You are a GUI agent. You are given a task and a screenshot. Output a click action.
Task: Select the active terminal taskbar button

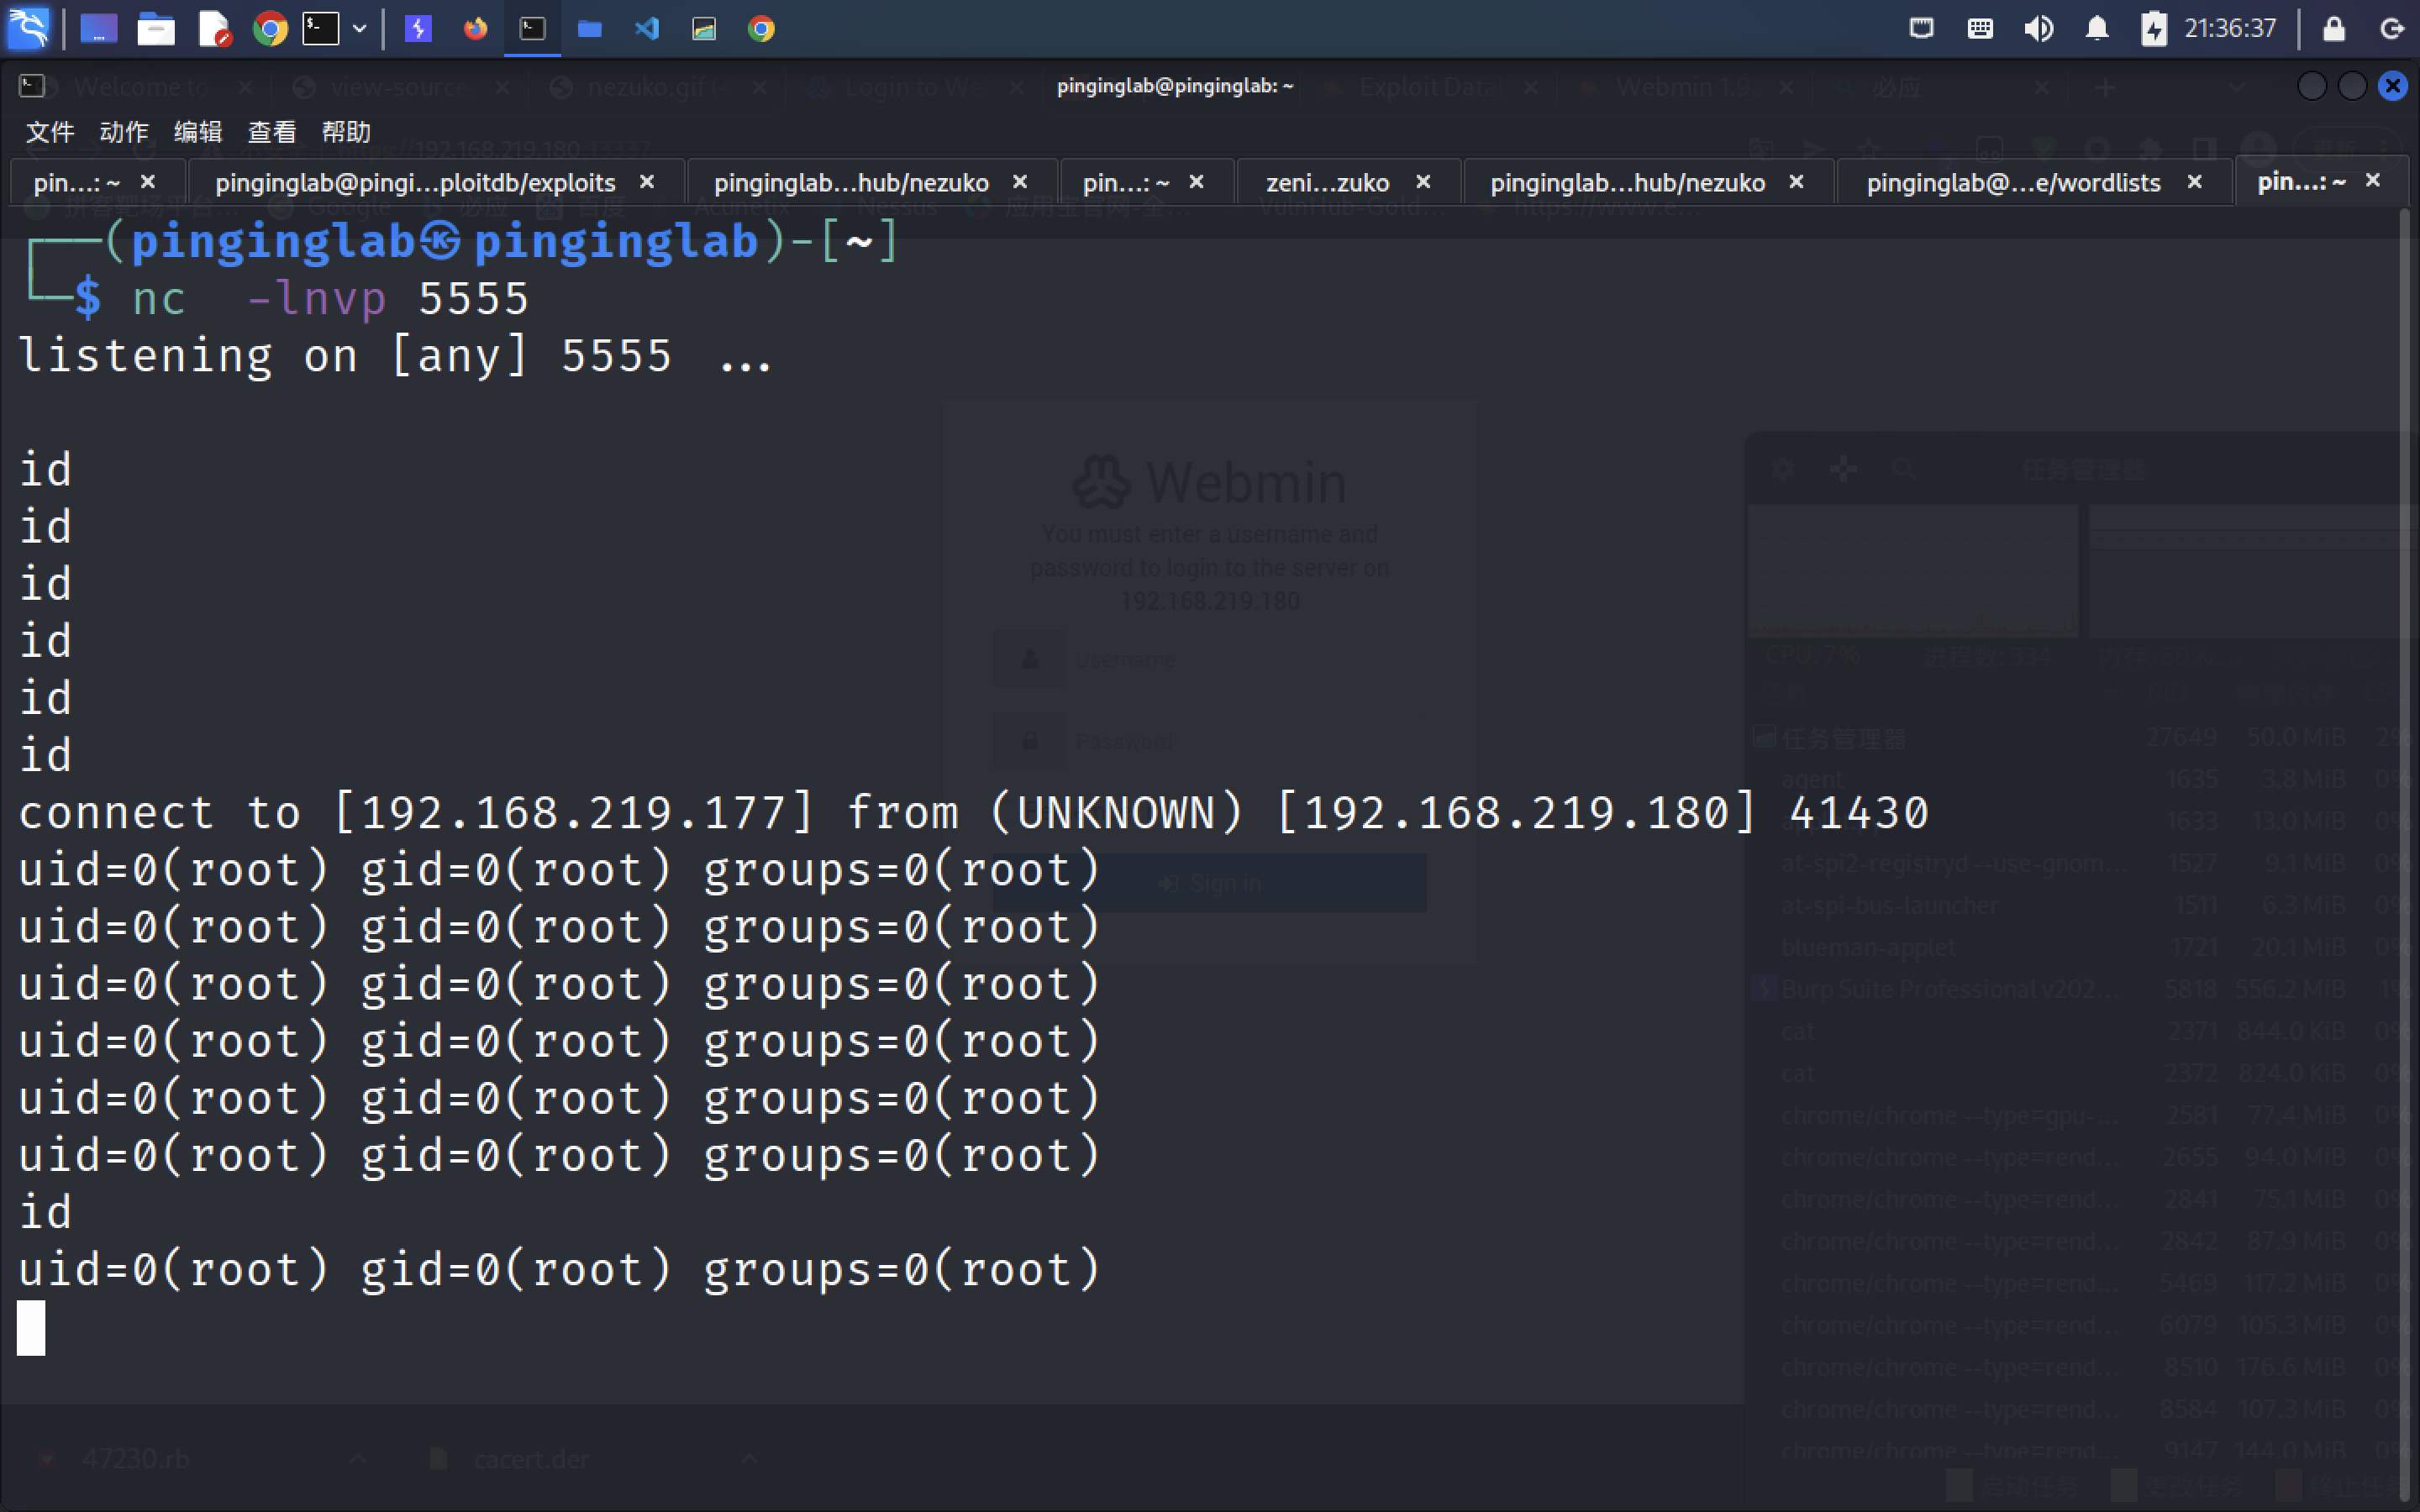pos(532,28)
